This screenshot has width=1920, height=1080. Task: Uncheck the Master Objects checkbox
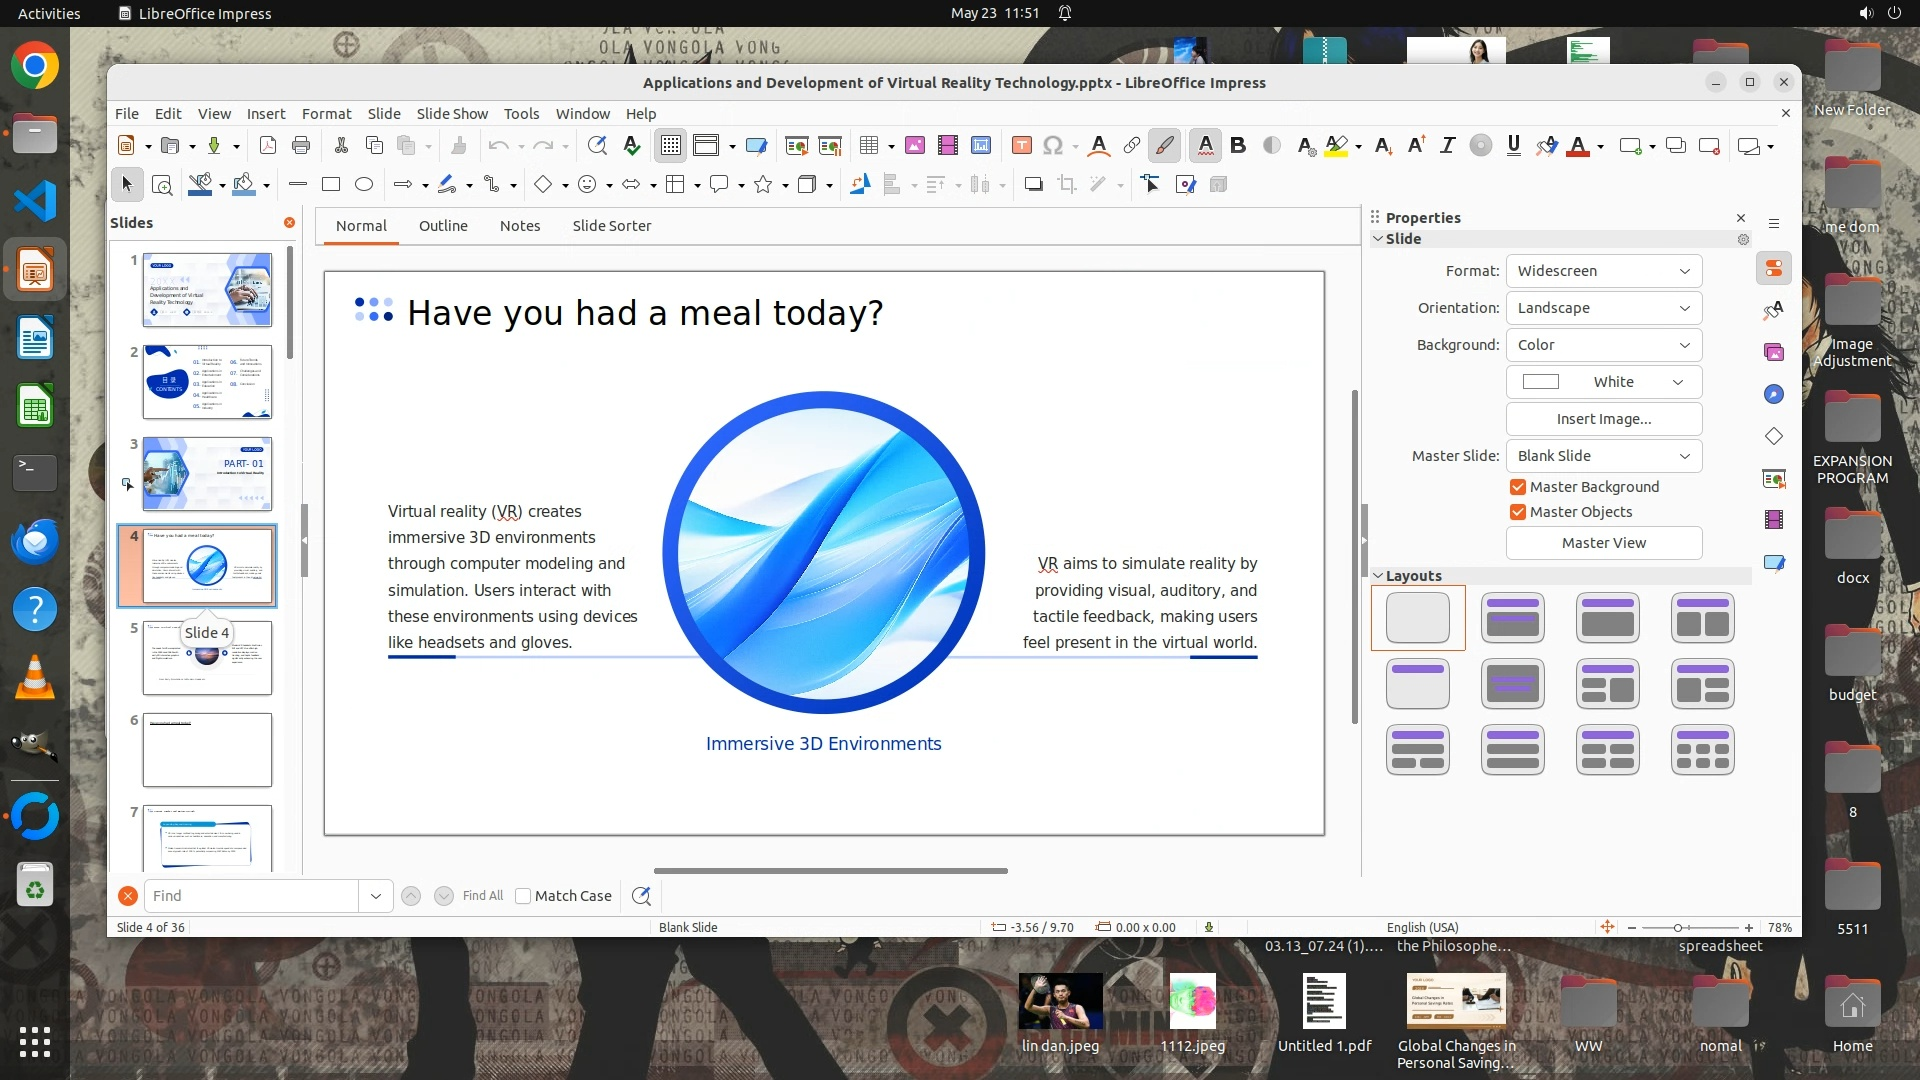point(1518,512)
